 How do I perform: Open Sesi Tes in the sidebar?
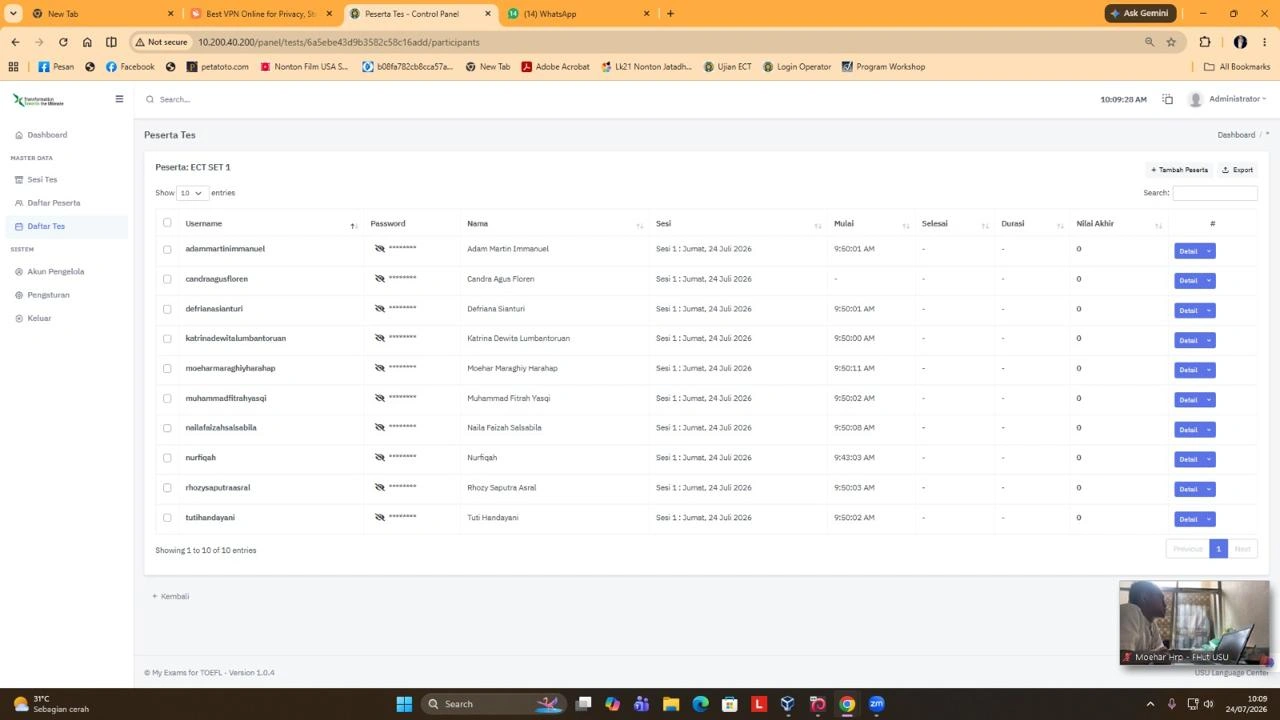(42, 180)
